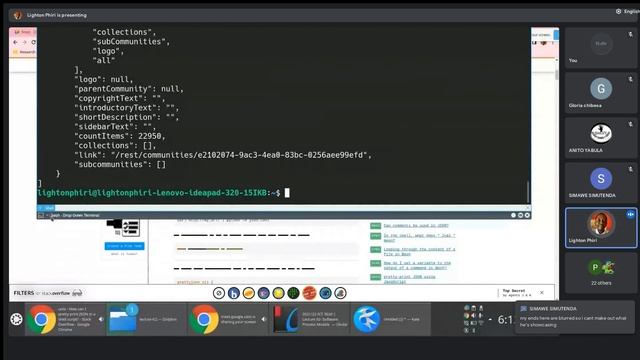Switch to the meet.google.com Chrome taskbar entry
640x360 pixels.
click(228, 319)
